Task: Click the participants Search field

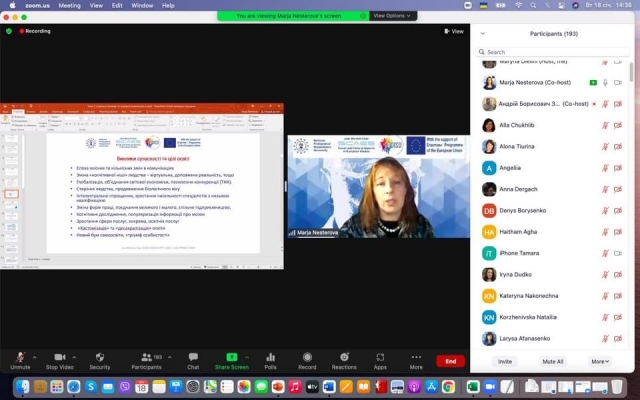Action: coord(553,52)
